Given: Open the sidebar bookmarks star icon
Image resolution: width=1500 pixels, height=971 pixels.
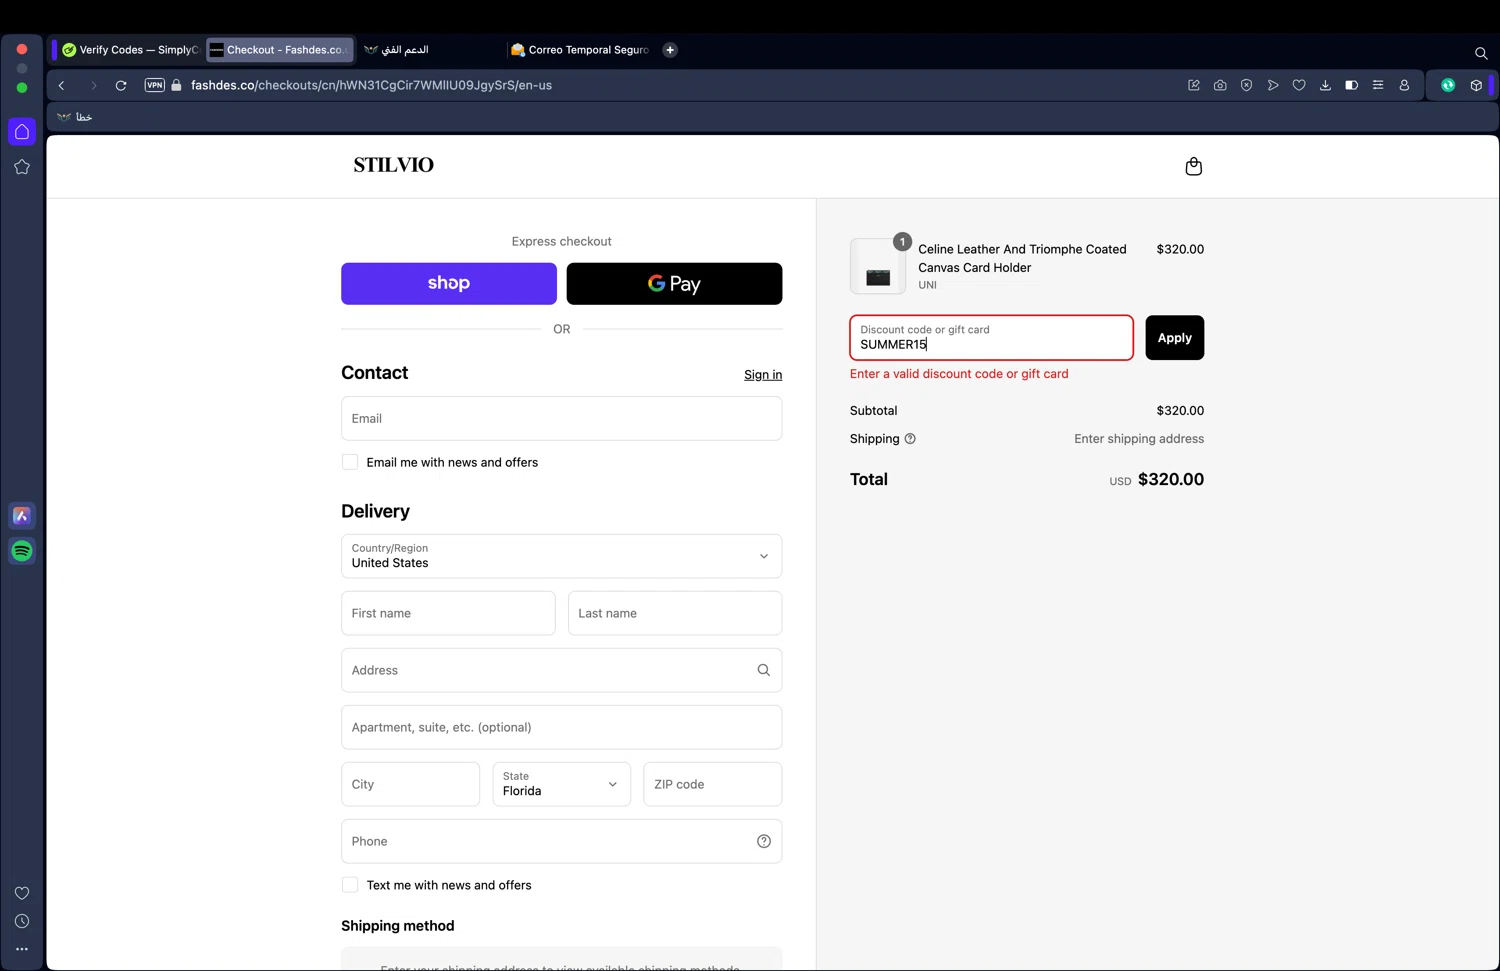Looking at the screenshot, I should tap(22, 167).
